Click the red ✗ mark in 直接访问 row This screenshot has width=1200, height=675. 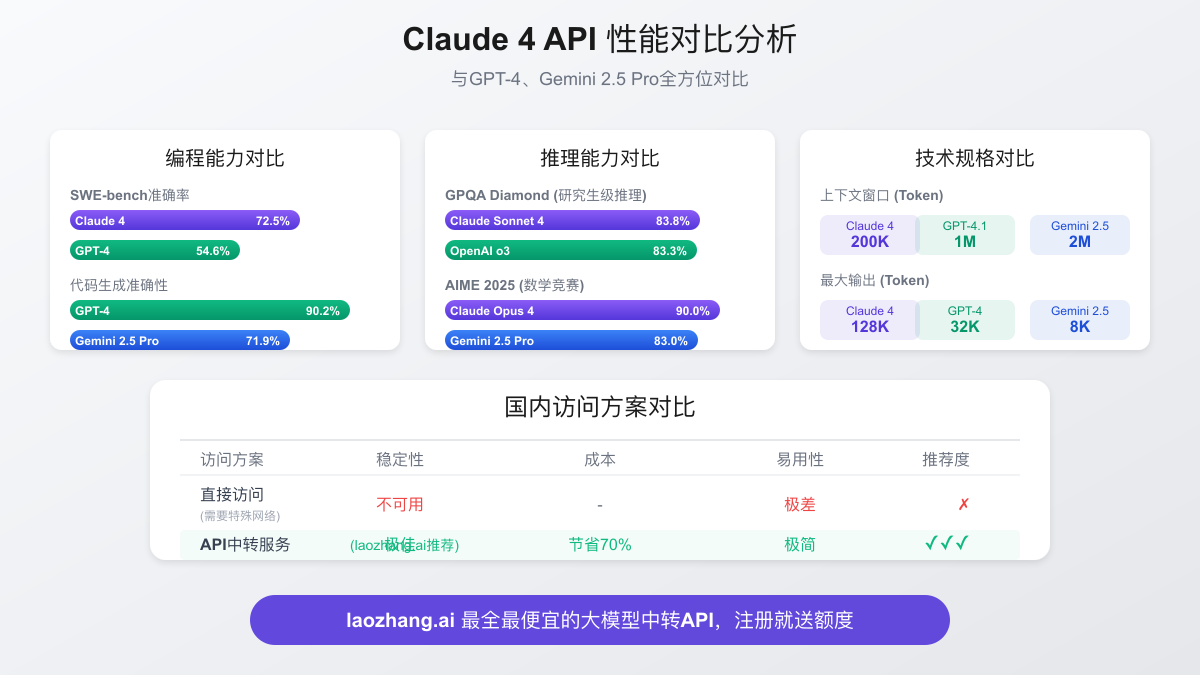[964, 505]
